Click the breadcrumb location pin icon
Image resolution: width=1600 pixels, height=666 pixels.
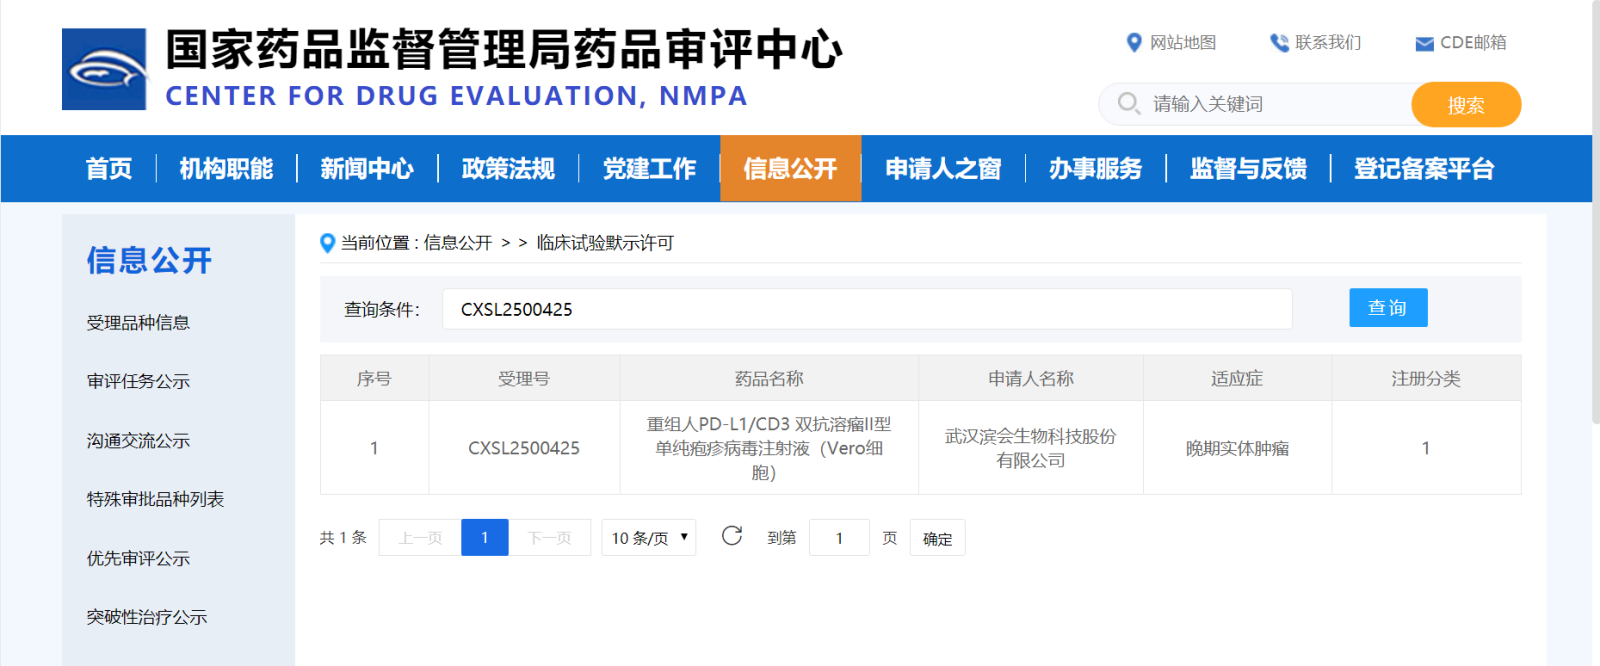[327, 243]
